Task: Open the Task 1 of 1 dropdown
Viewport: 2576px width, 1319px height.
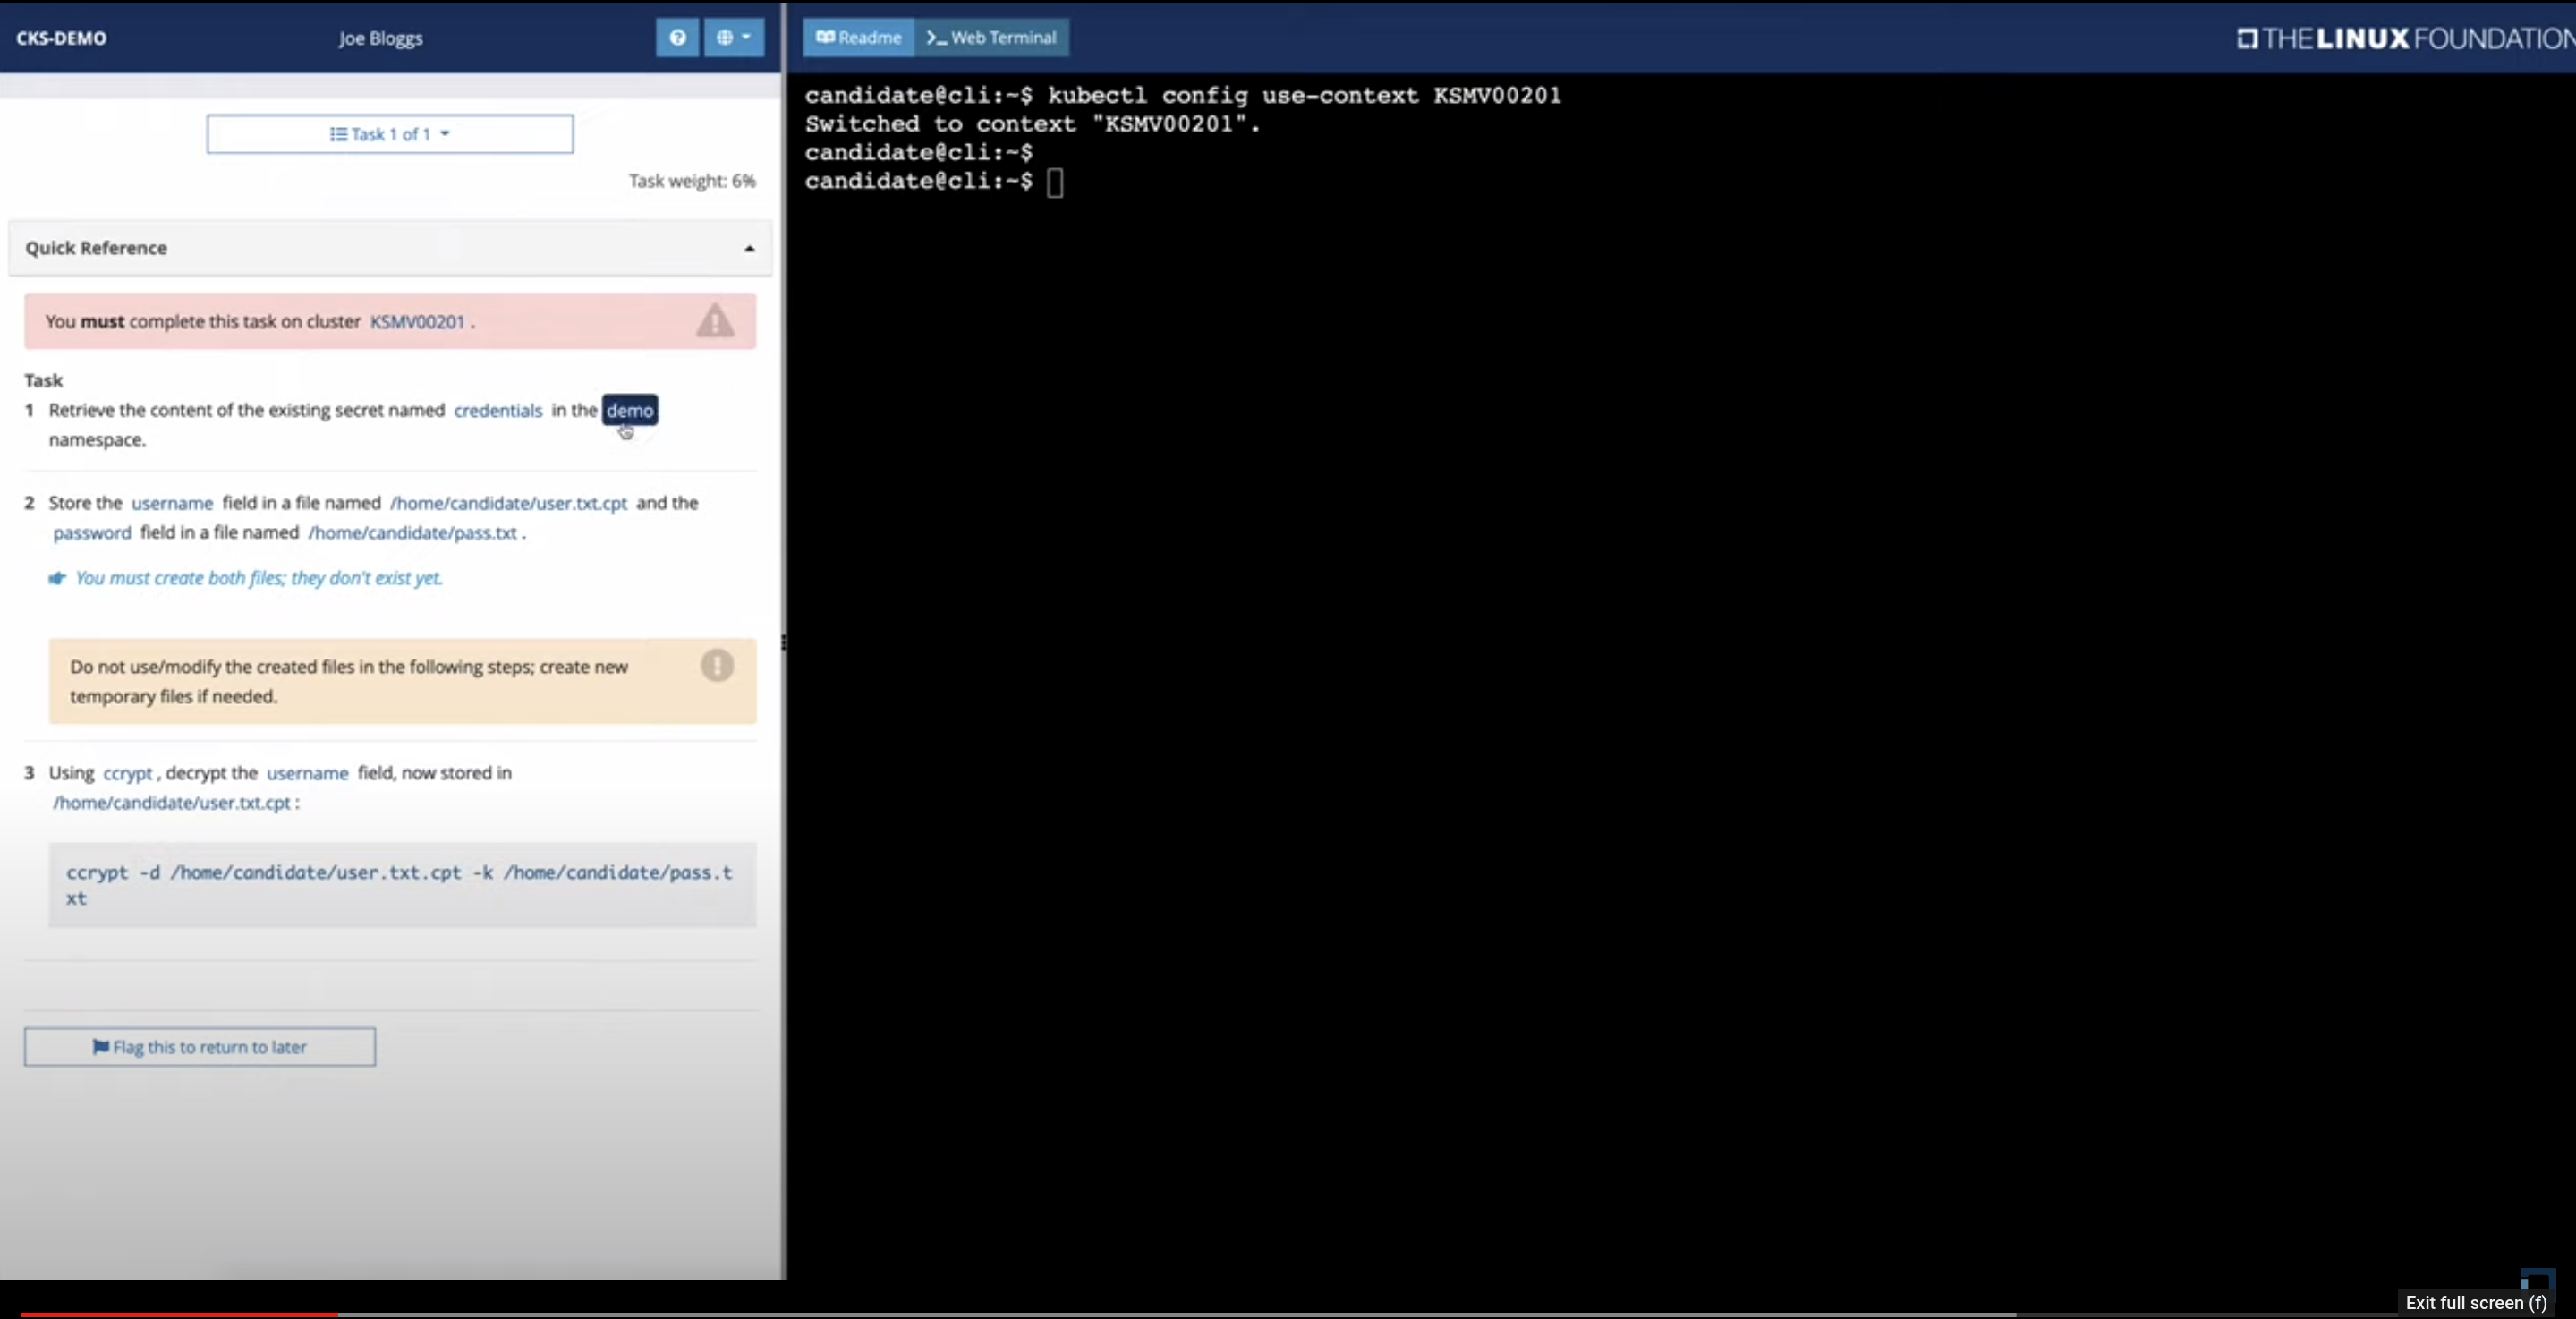Action: pyautogui.click(x=390, y=134)
